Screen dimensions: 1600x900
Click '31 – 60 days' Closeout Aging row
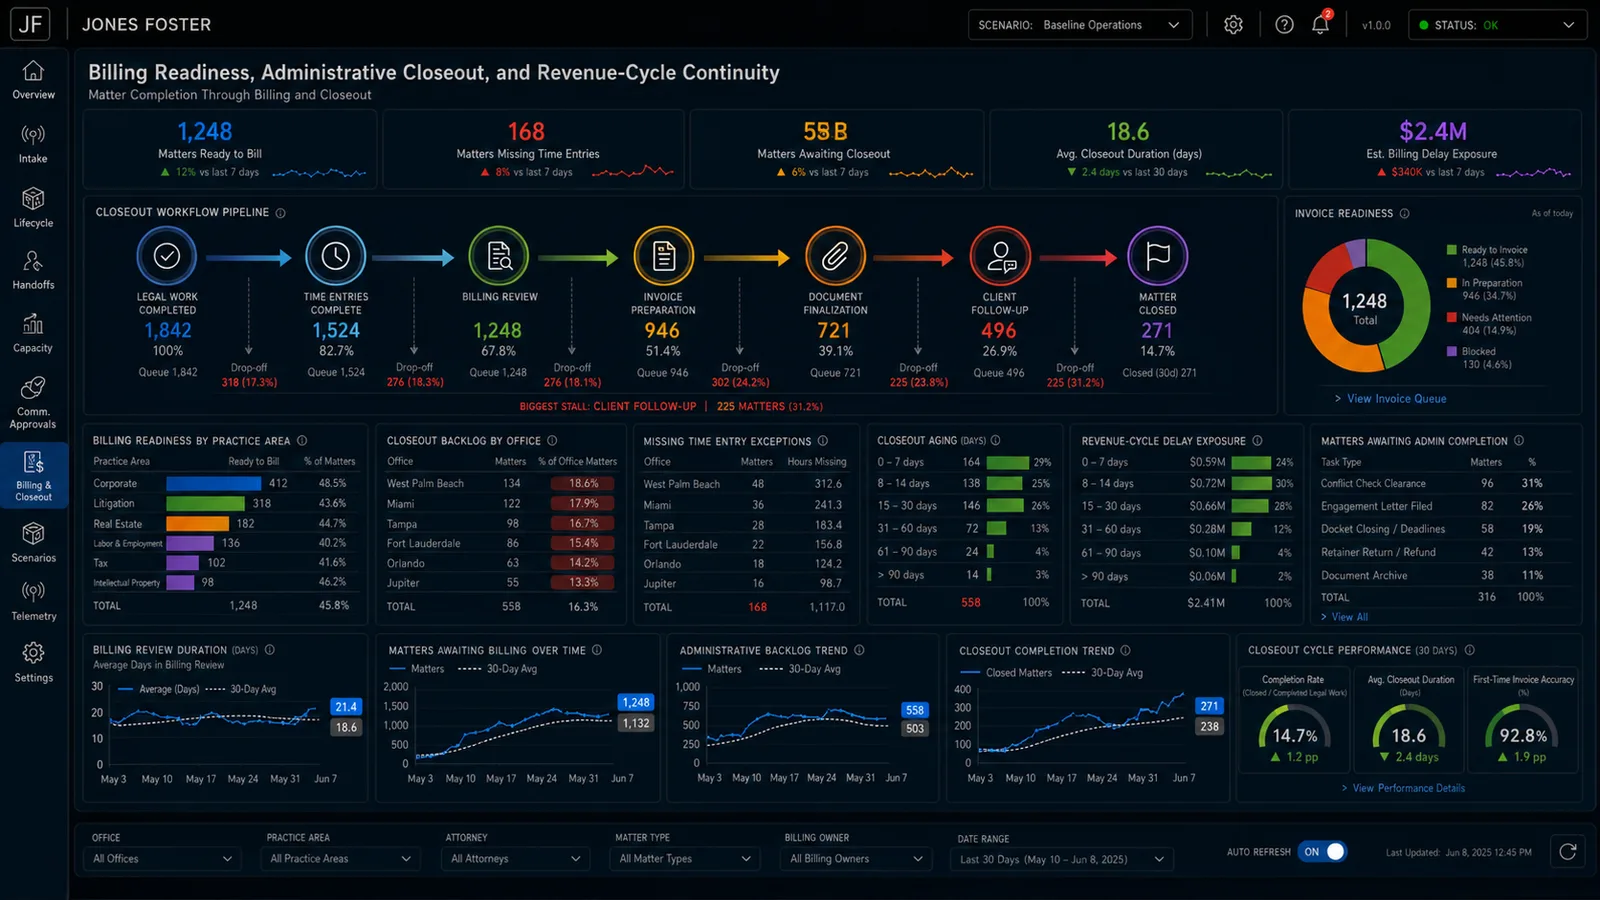tap(964, 528)
